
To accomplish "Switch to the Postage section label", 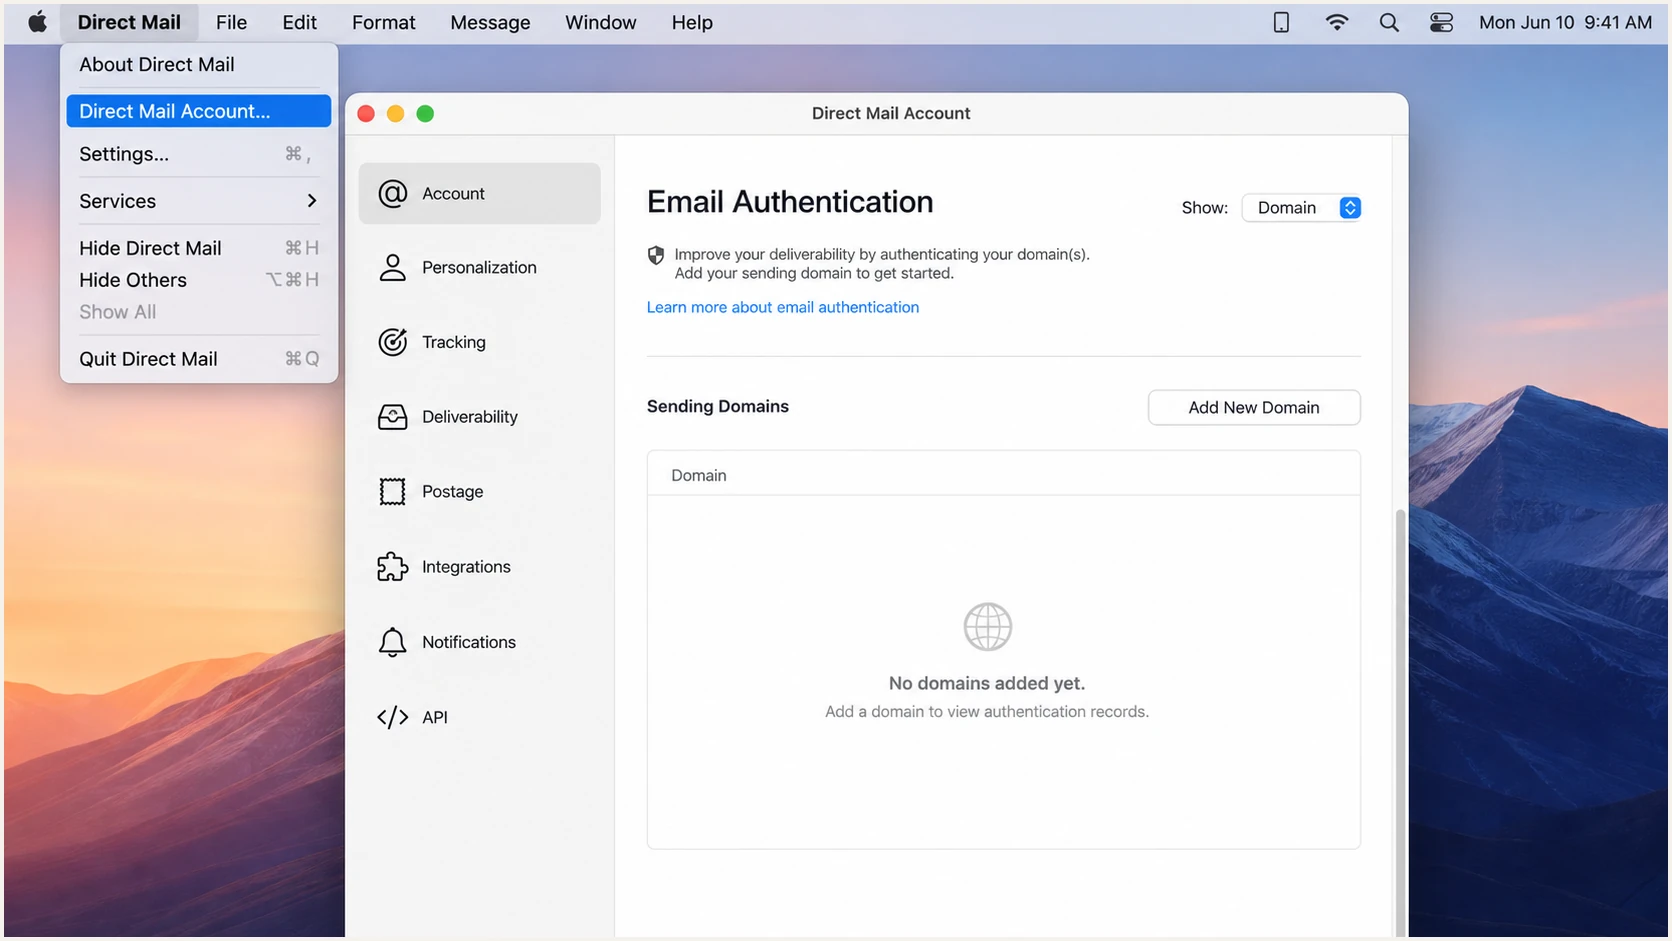I will [452, 491].
